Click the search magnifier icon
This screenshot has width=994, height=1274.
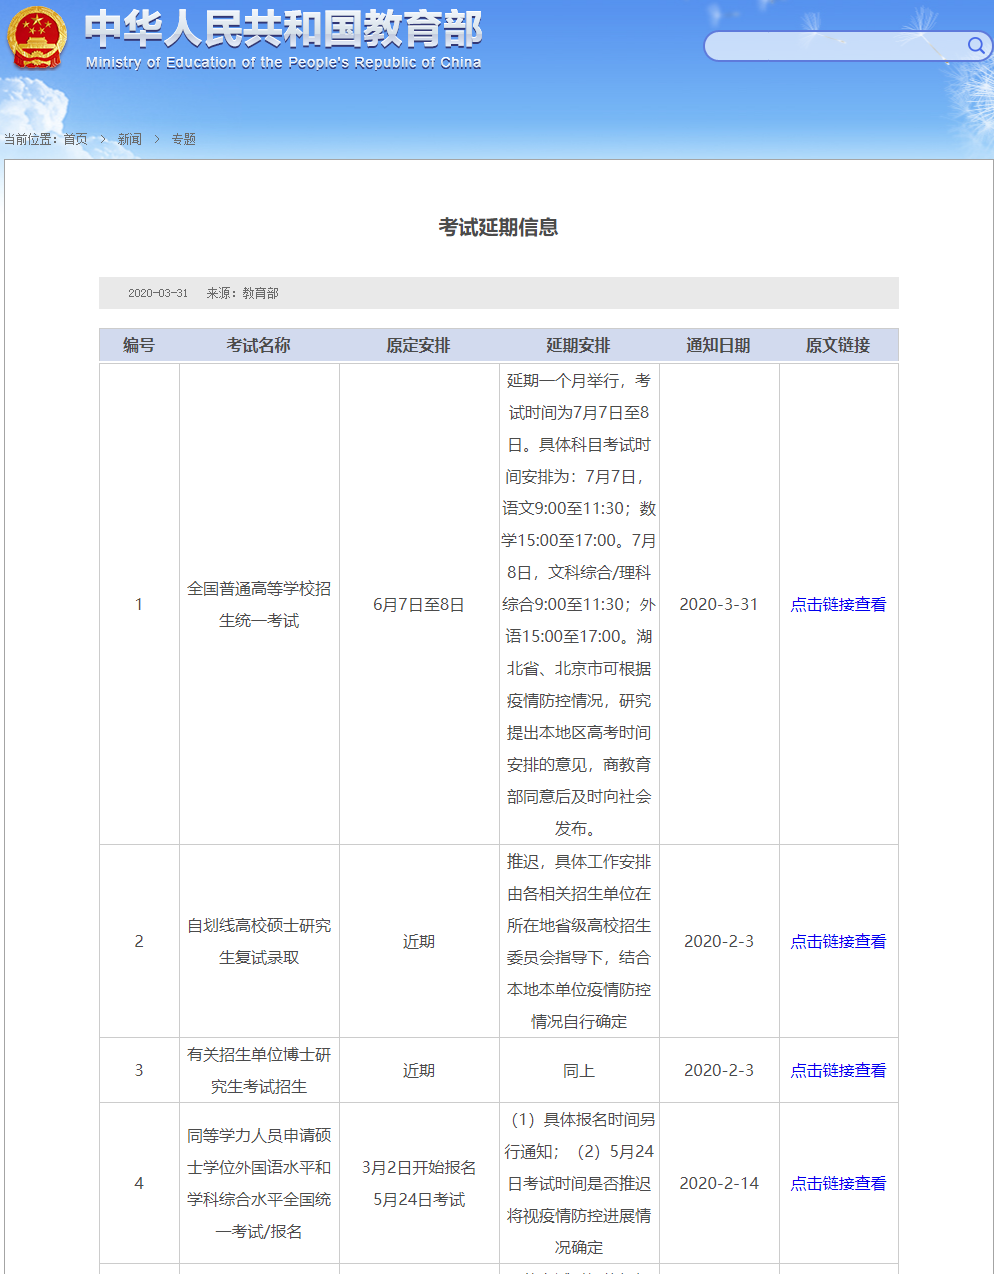click(x=975, y=46)
